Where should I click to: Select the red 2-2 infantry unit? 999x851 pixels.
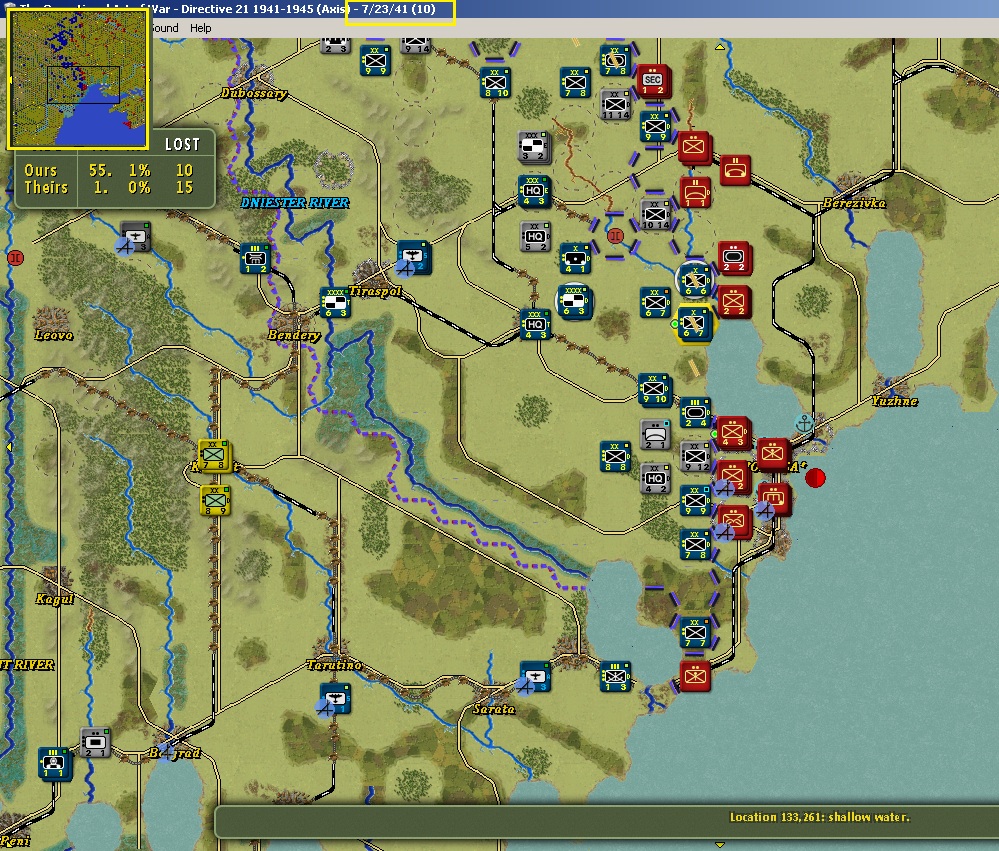[734, 301]
